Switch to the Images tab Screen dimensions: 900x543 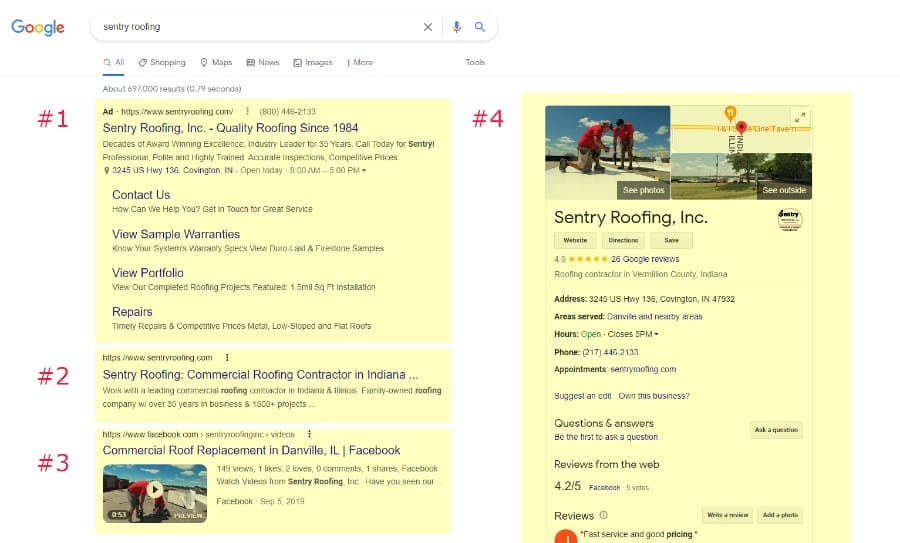coord(313,62)
